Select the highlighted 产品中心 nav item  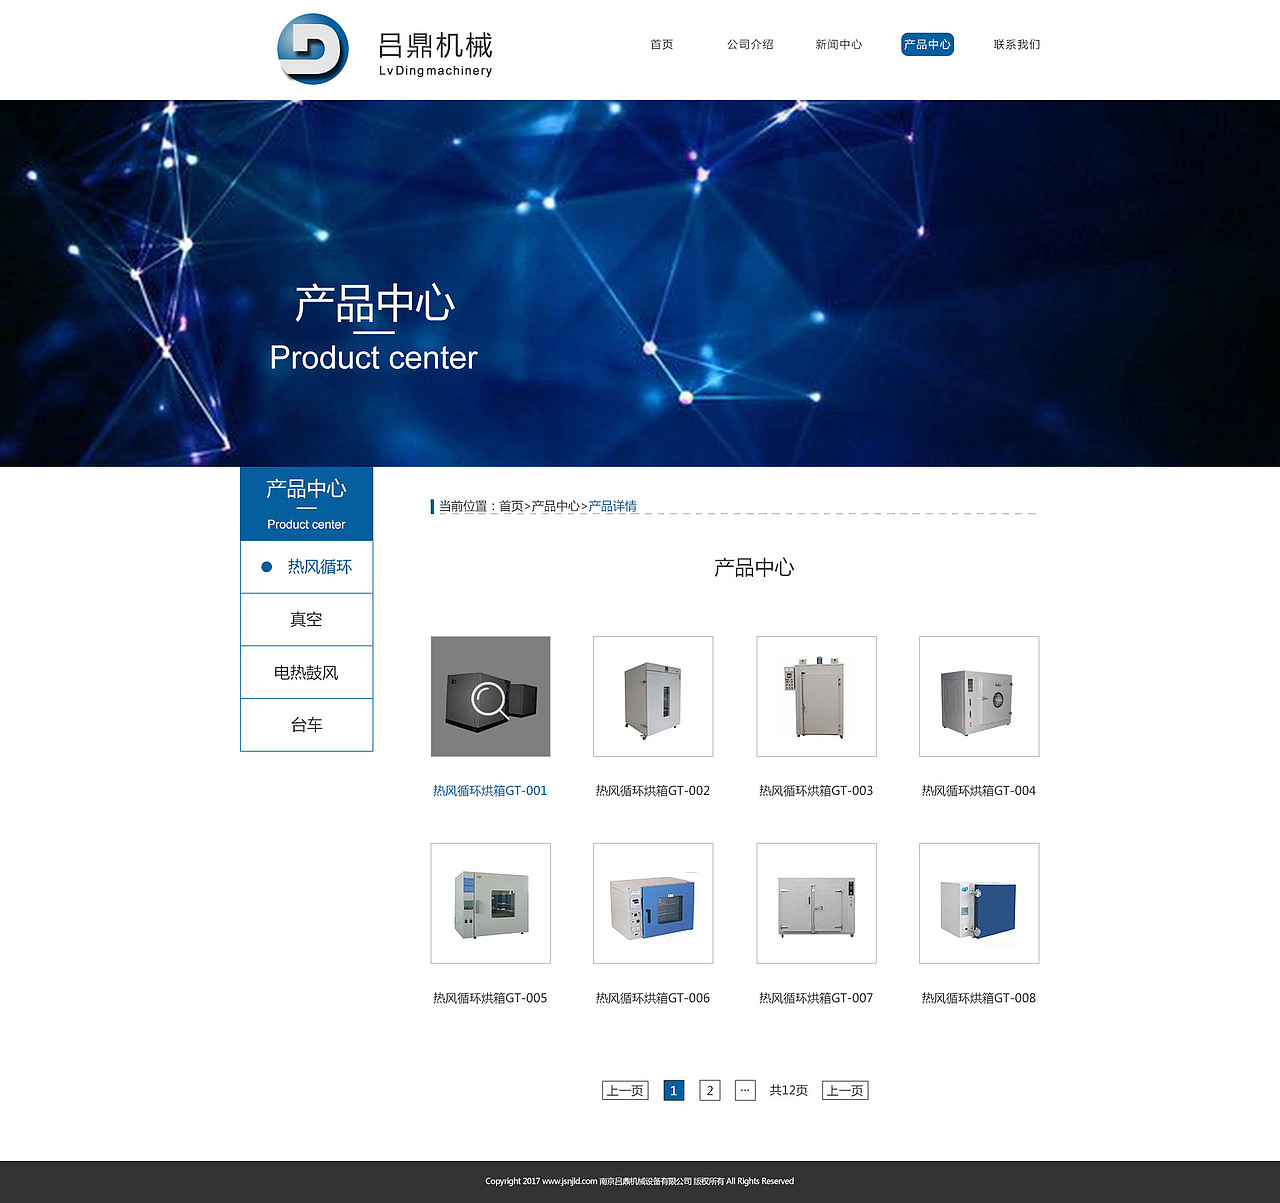click(x=927, y=44)
